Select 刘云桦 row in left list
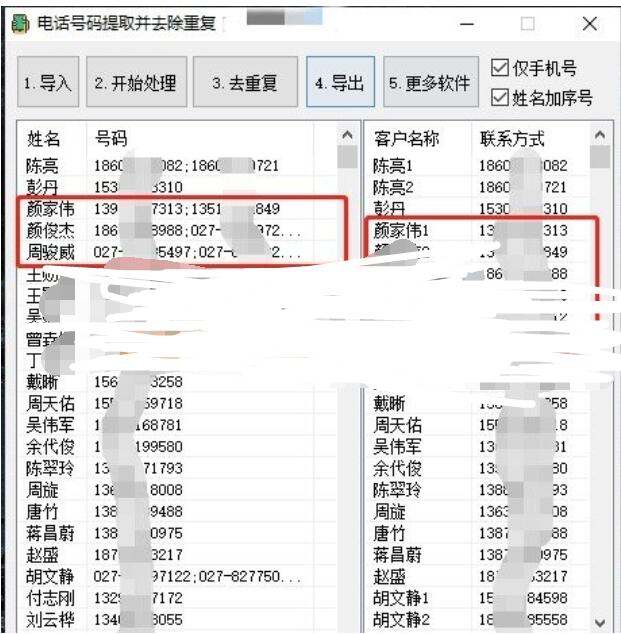Screen dimensions: 621x634 [x=50, y=620]
